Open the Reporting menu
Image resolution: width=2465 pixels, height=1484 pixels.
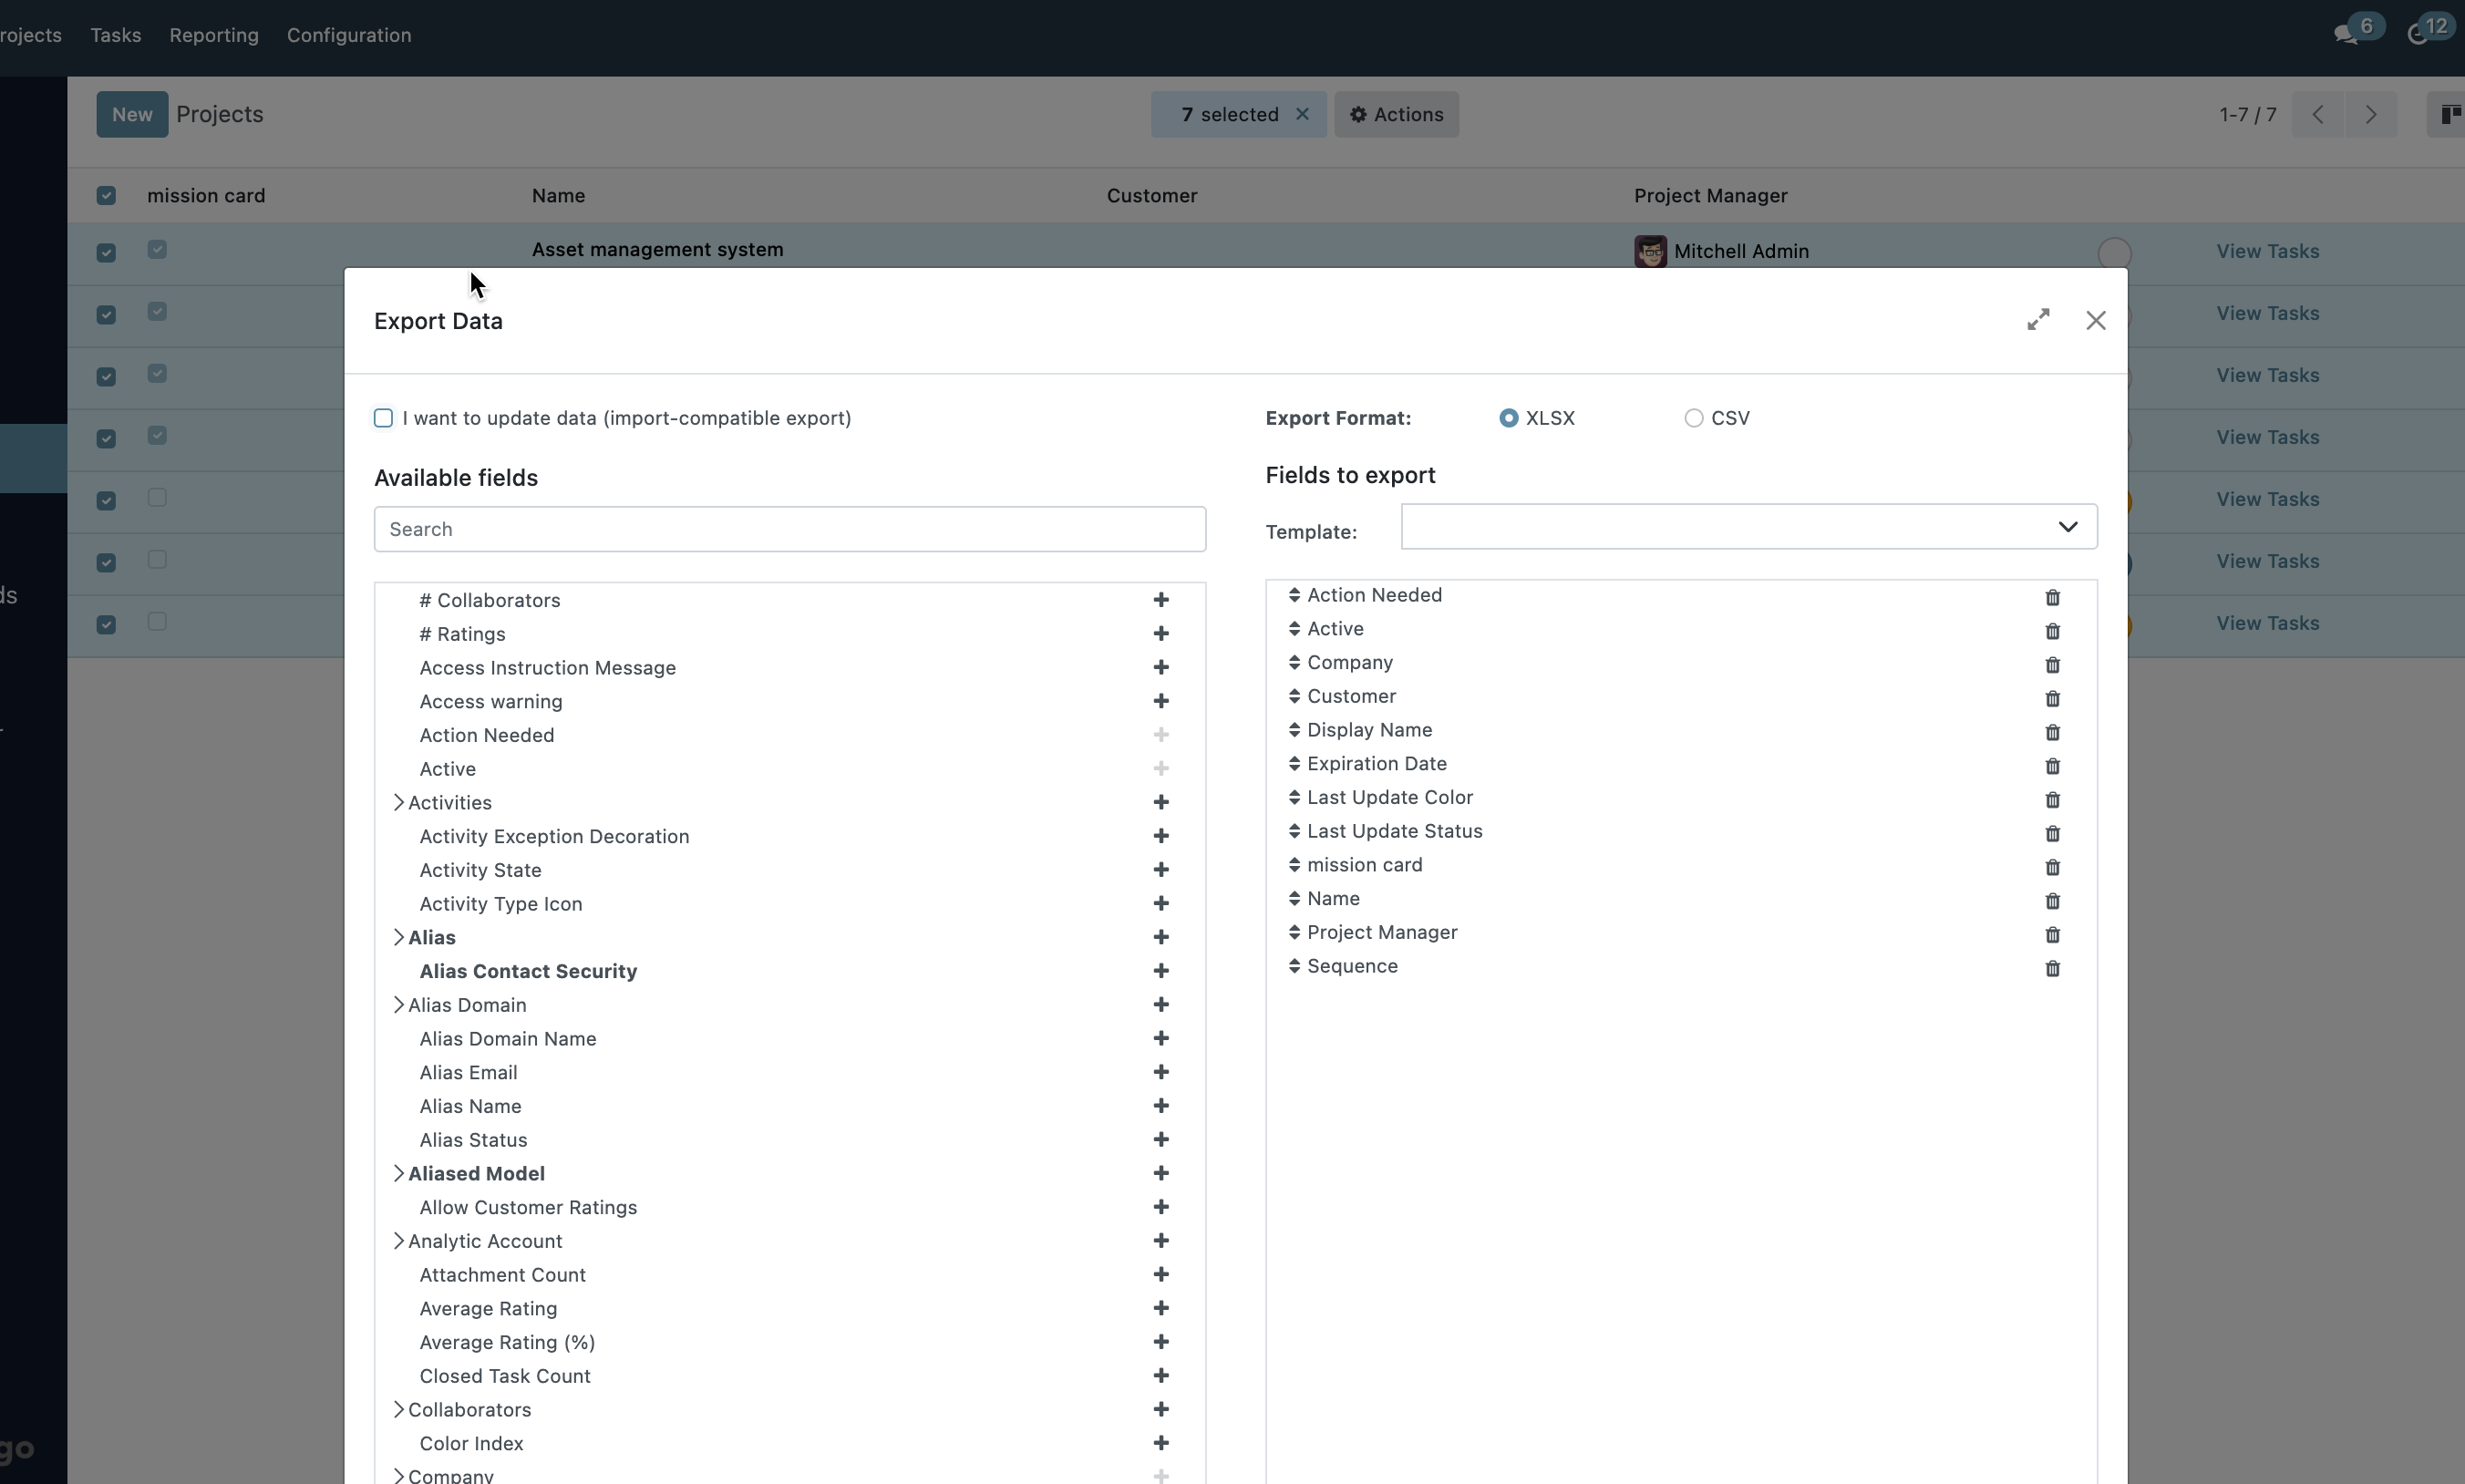click(x=214, y=35)
